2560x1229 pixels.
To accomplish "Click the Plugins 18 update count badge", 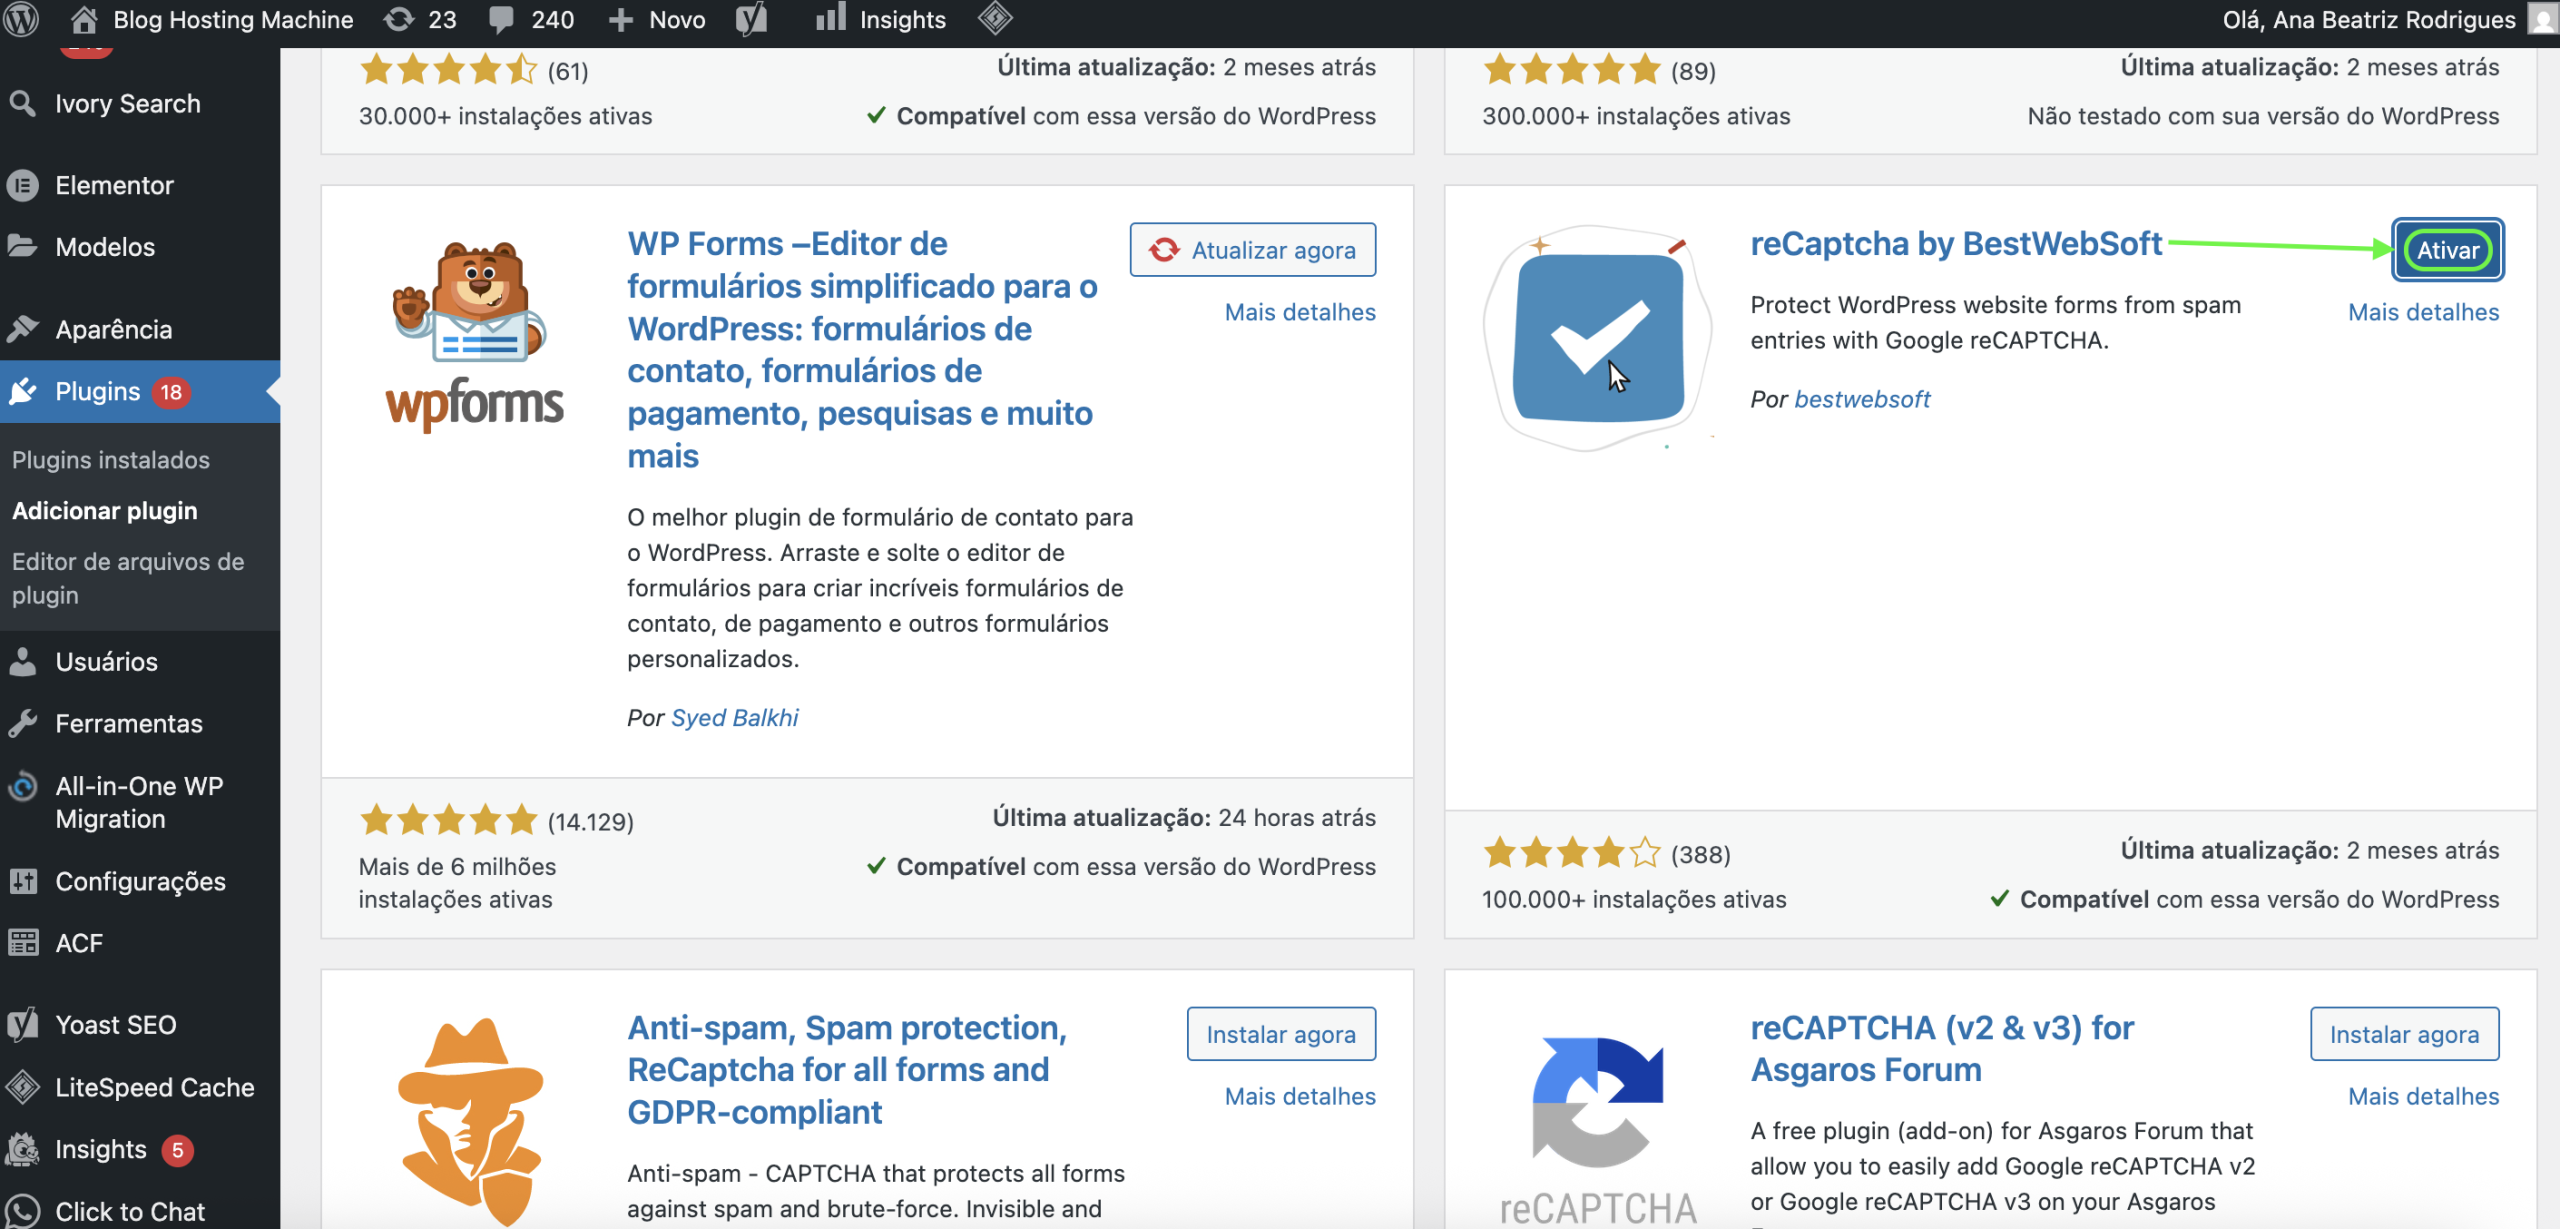I will pyautogui.click(x=171, y=392).
